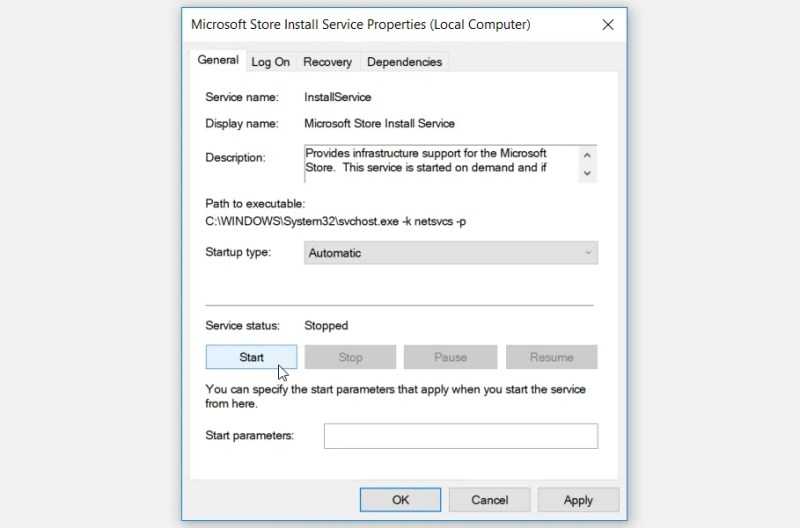800x528 pixels.
Task: Click the dialog title bar text
Action: coord(361,24)
